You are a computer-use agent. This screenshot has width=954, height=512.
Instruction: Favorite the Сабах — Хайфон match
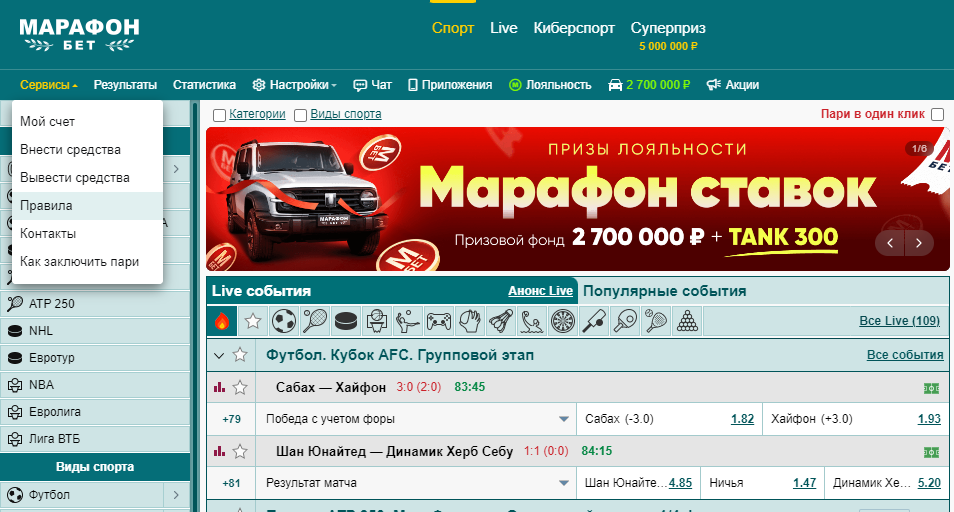(240, 387)
